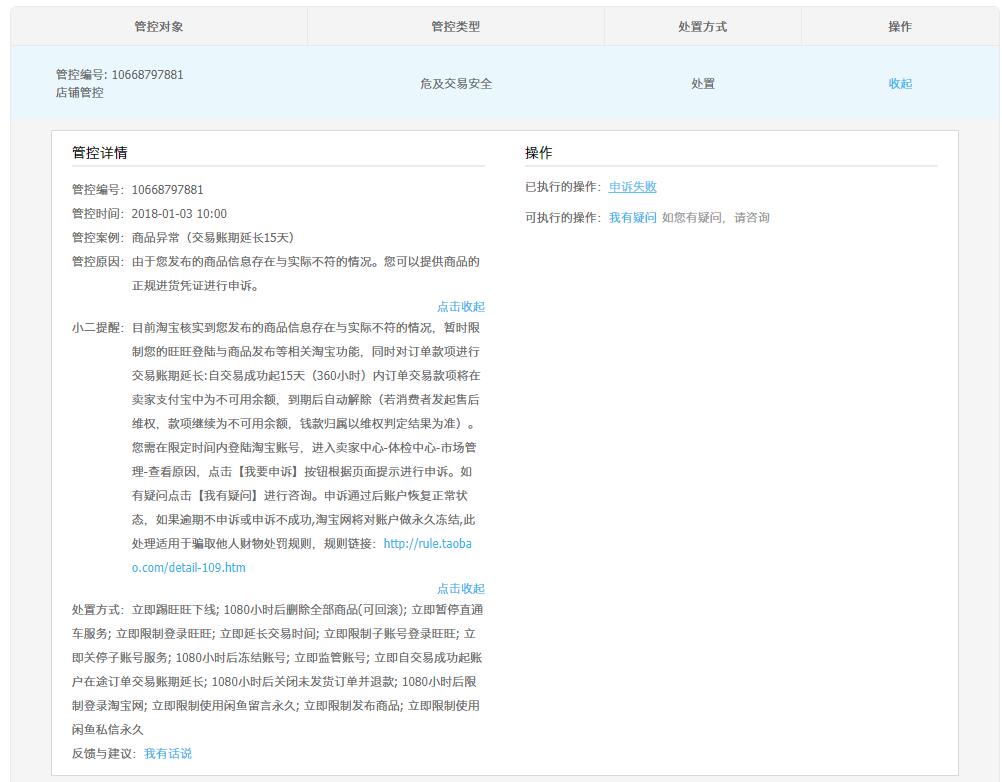
Task: Select the 管控案例 value 商品异常（交易账期延长15天）
Action: pyautogui.click(x=213, y=238)
